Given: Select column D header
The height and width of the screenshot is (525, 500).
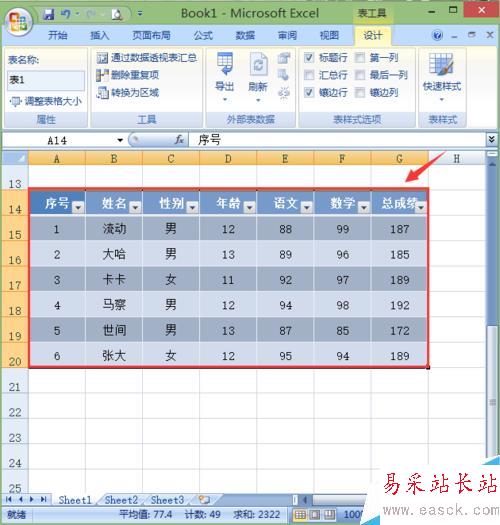Looking at the screenshot, I should click(228, 158).
